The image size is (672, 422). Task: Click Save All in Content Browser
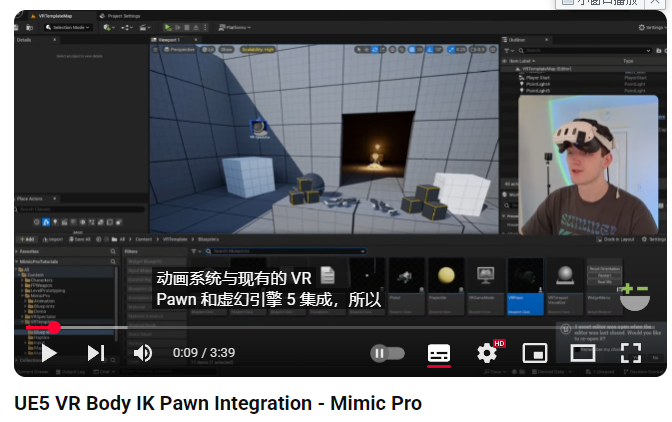pos(80,239)
